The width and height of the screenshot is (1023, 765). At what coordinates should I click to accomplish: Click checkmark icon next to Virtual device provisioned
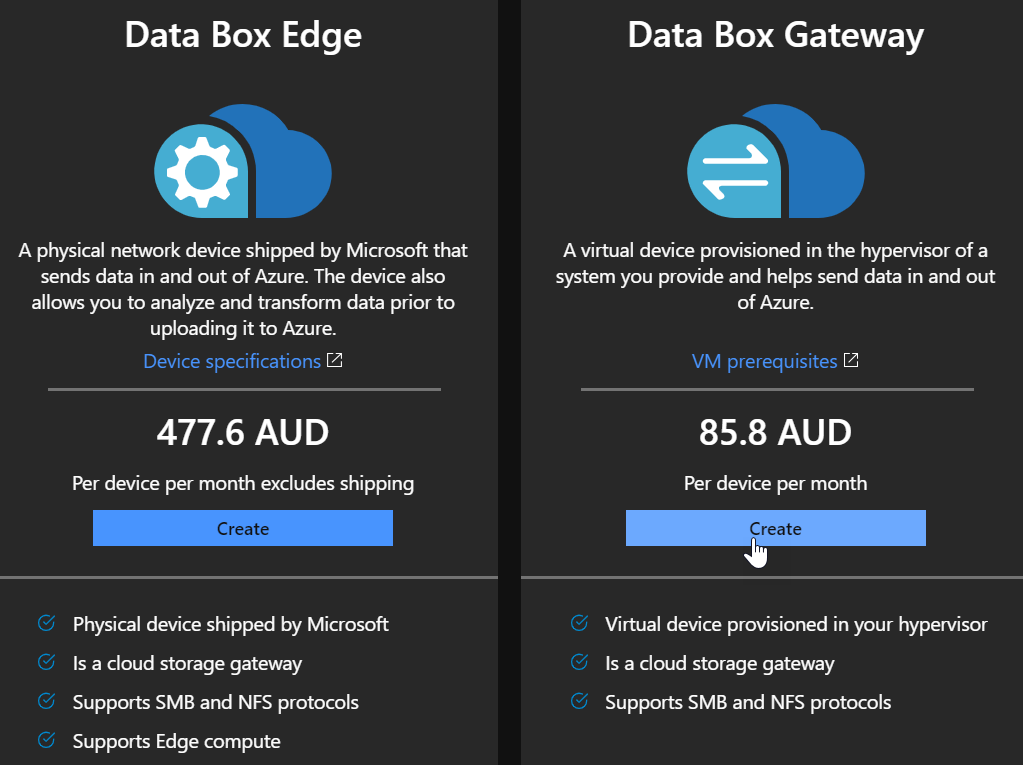pos(579,623)
